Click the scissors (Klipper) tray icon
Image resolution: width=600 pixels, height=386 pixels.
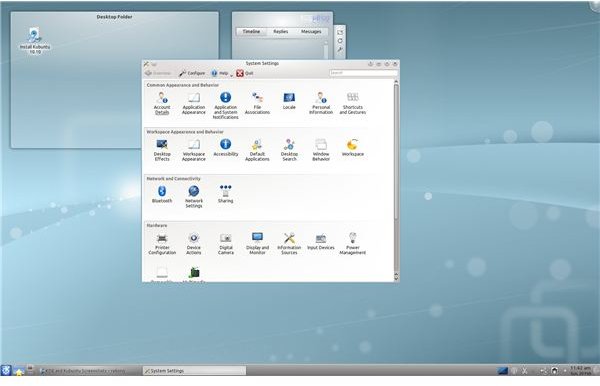[525, 371]
